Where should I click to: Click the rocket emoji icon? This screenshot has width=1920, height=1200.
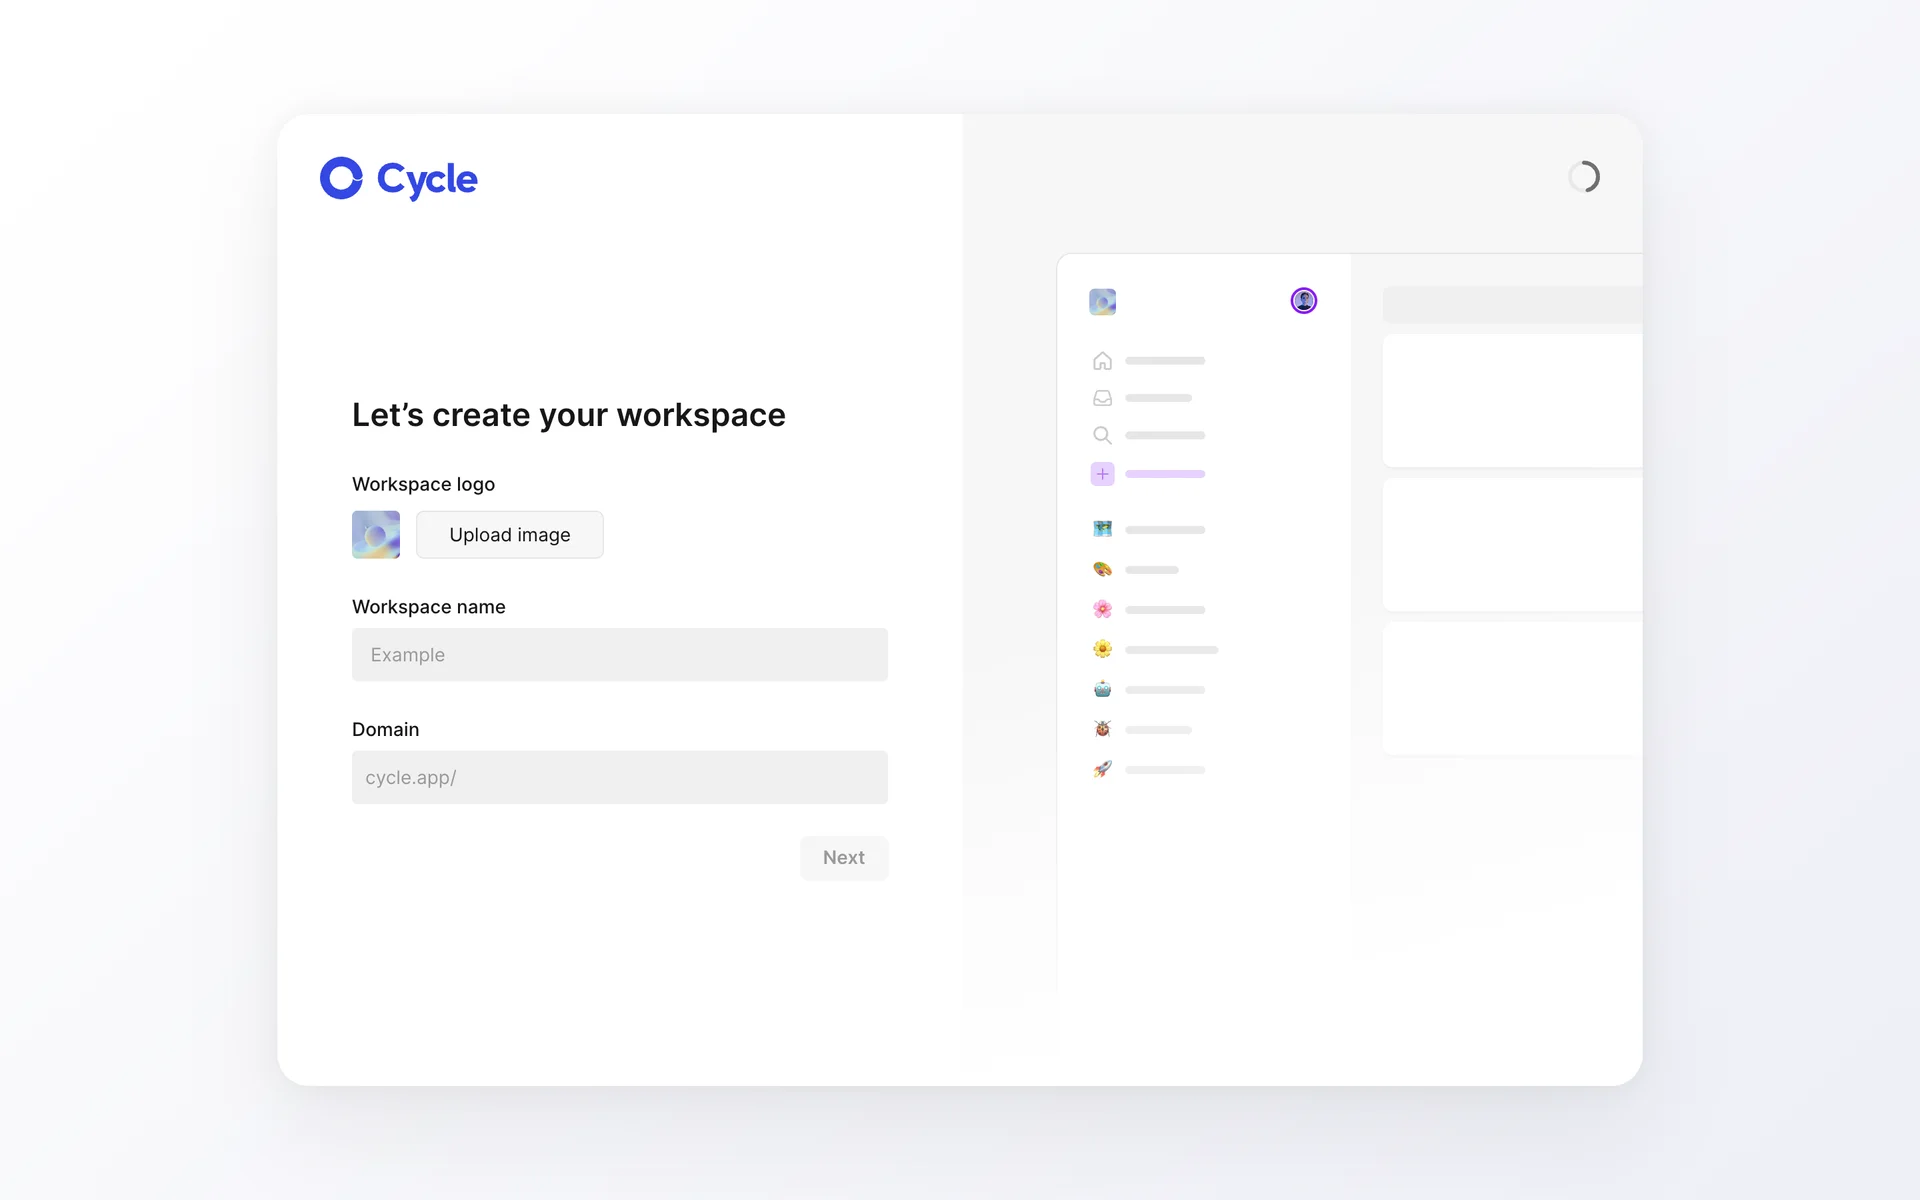point(1102,769)
